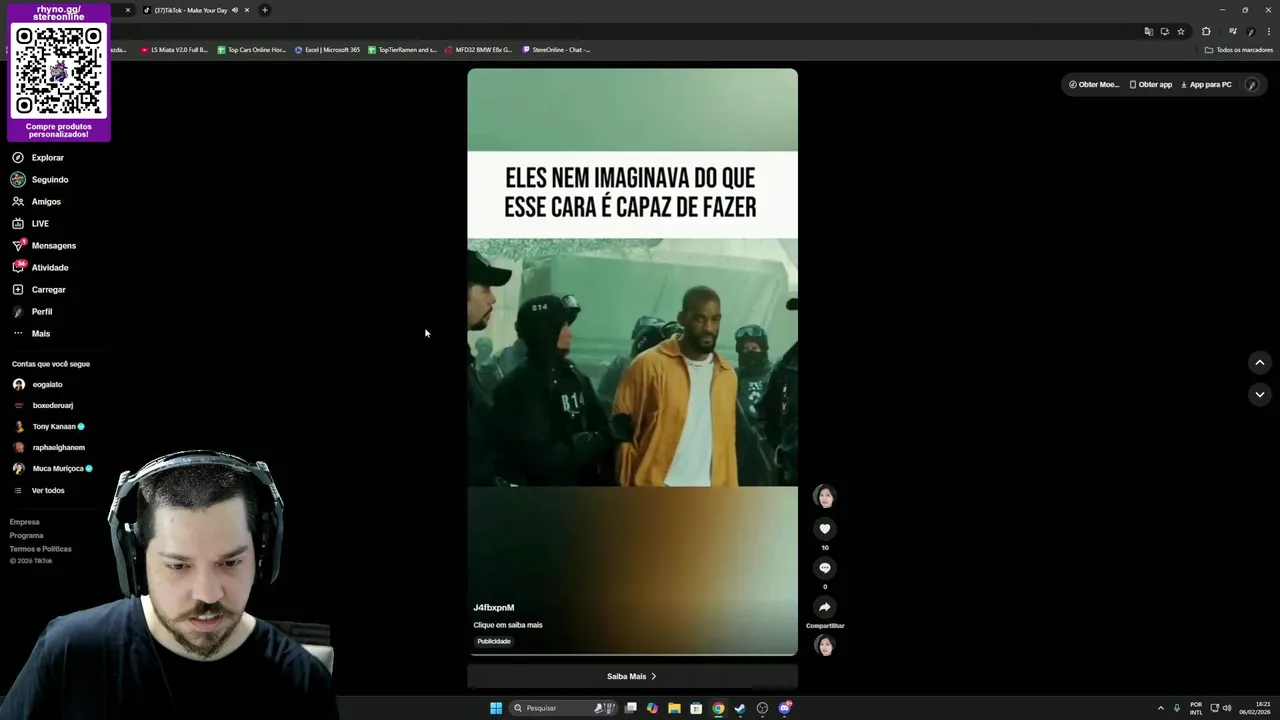Open the Chrome extensions puzzle icon
Screen dimensions: 1280x720
[x=1206, y=31]
